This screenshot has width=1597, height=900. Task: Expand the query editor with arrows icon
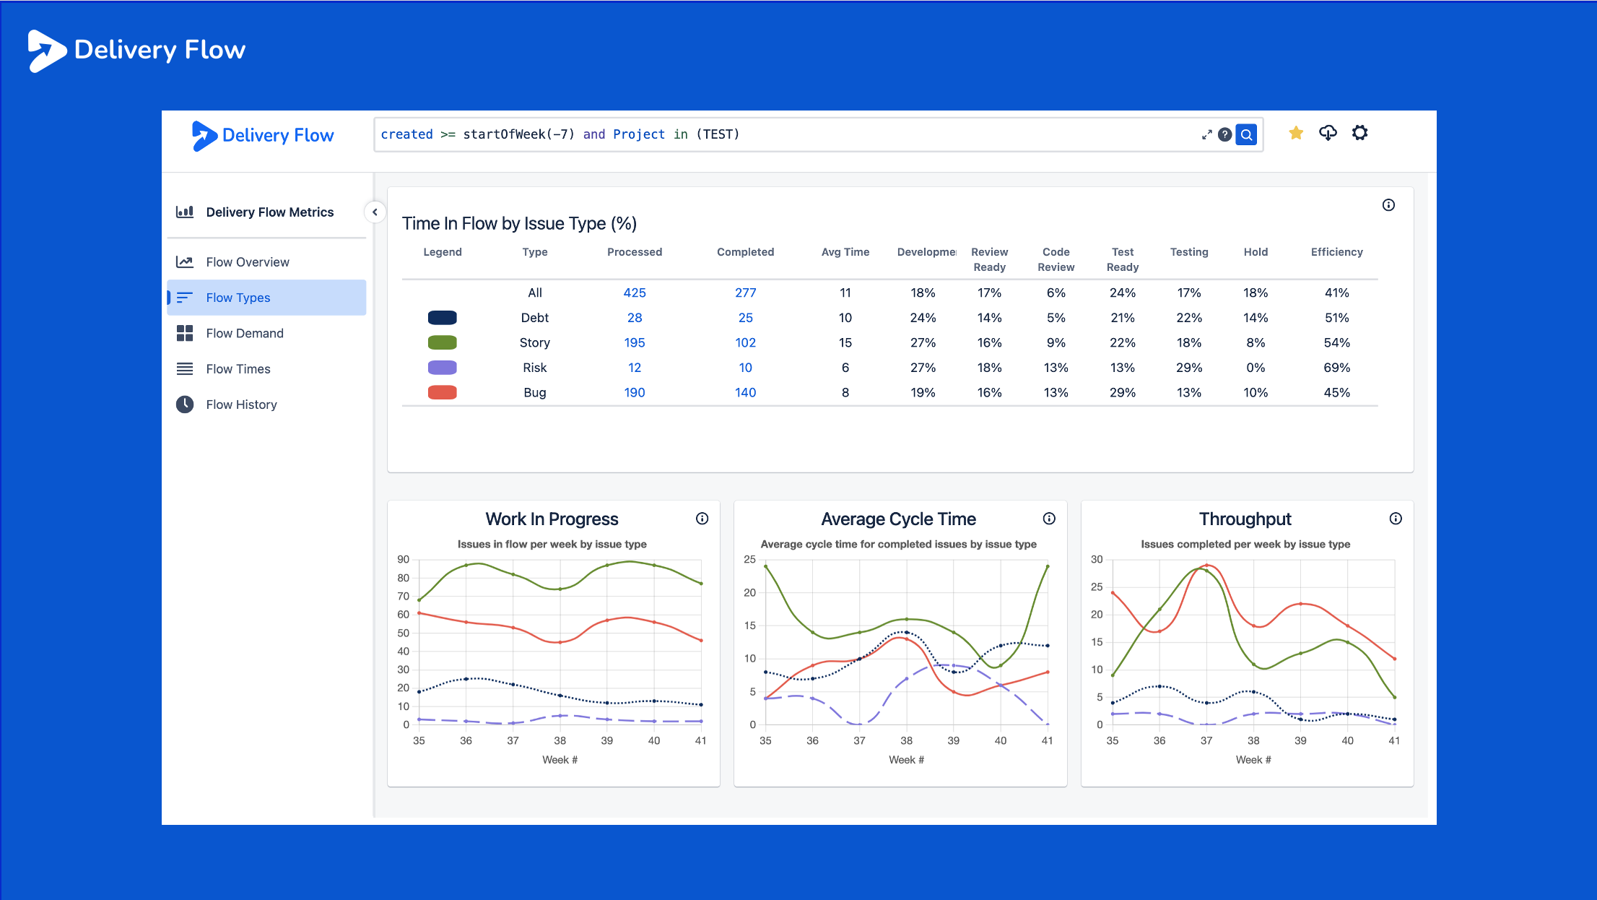click(1207, 134)
